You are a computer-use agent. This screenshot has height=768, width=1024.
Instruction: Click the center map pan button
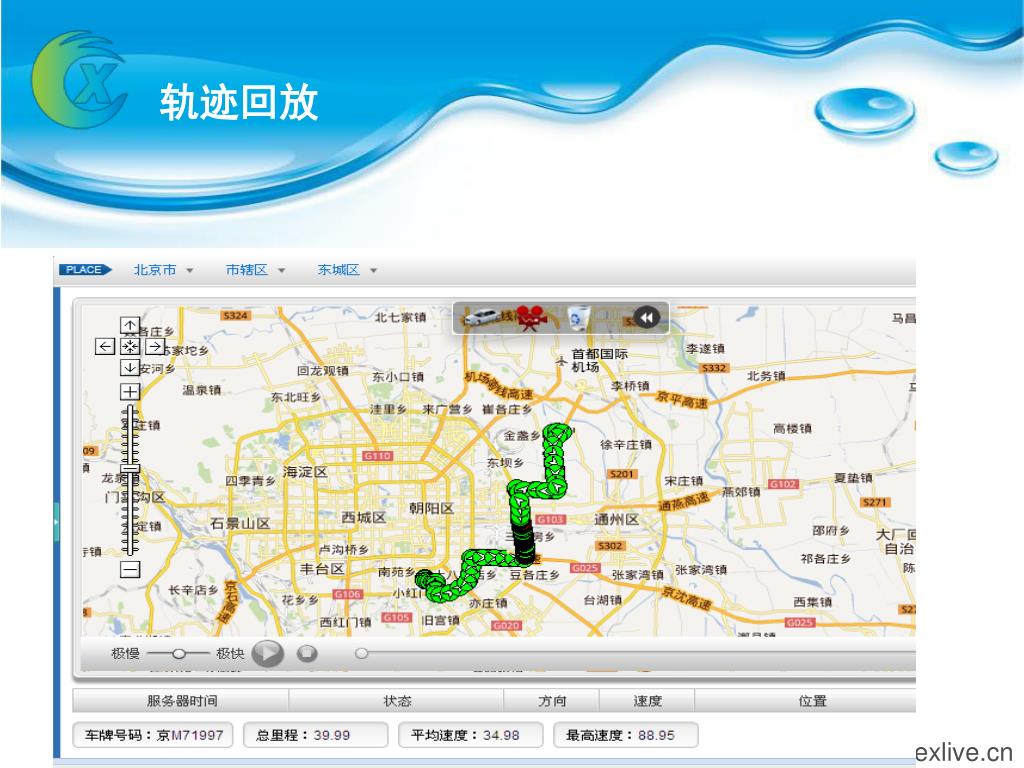tap(130, 346)
